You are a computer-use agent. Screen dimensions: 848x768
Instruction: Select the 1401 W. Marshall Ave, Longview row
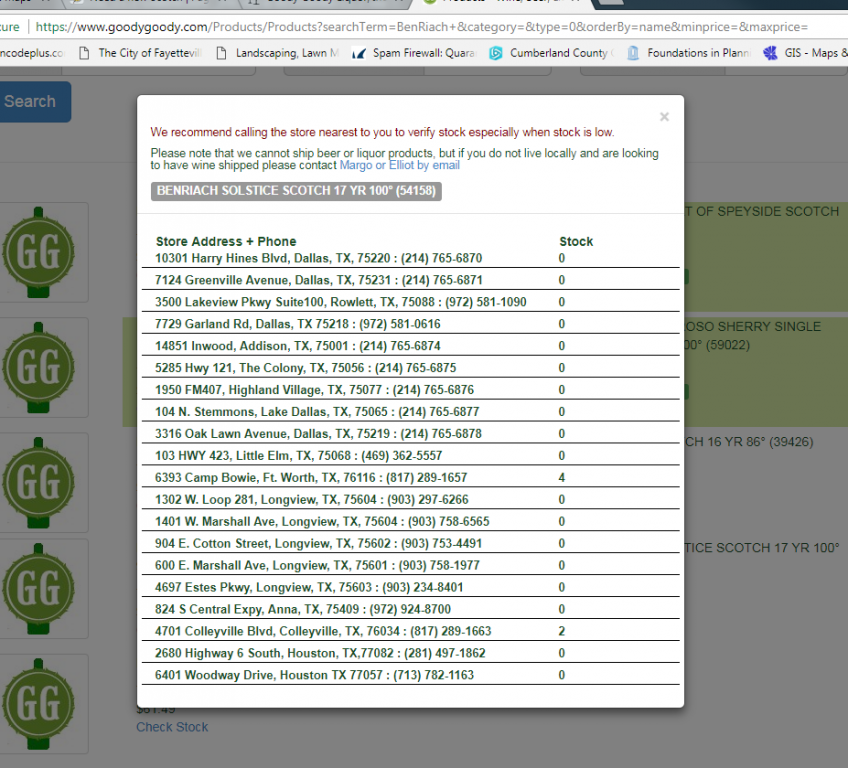[x=410, y=521]
